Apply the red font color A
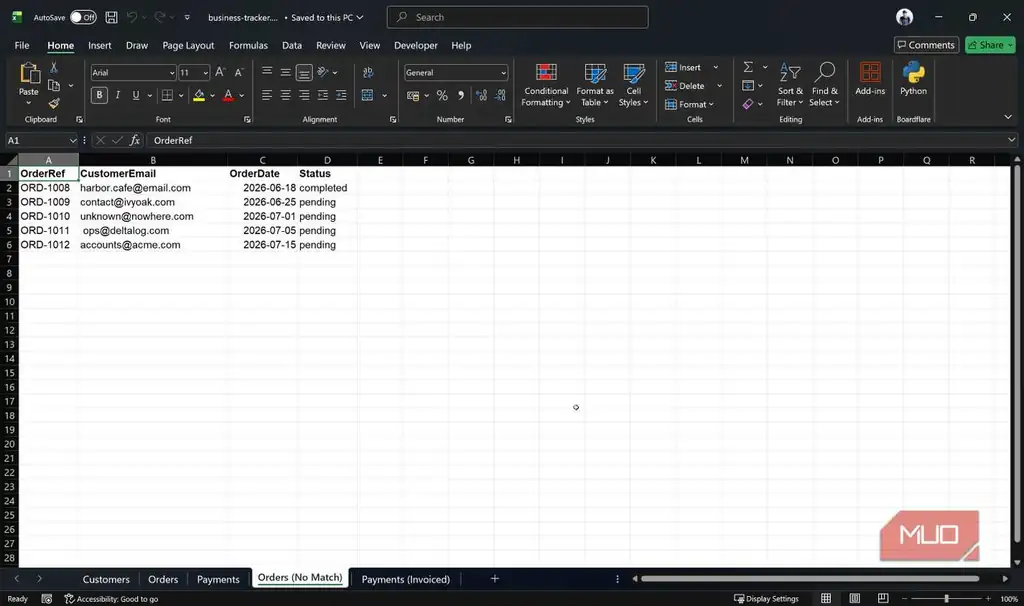 (228, 95)
